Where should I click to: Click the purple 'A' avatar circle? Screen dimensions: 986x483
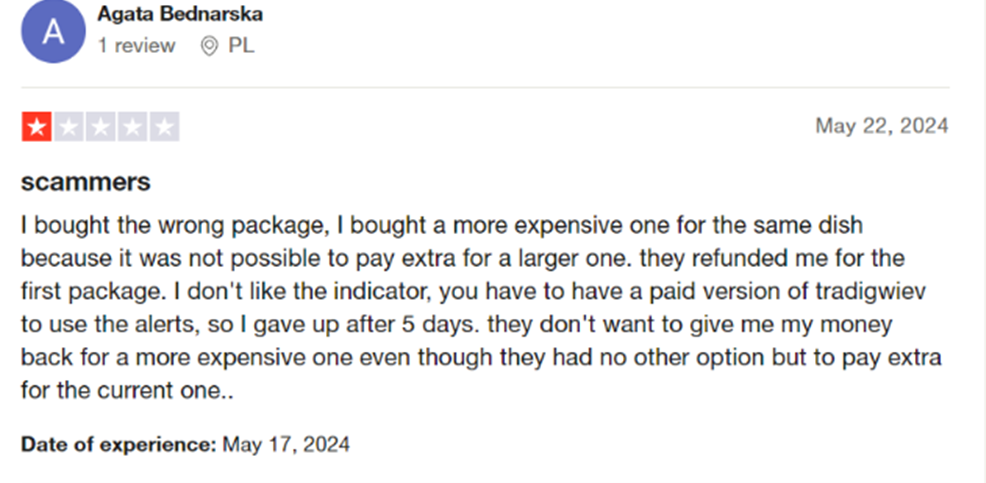(x=54, y=31)
